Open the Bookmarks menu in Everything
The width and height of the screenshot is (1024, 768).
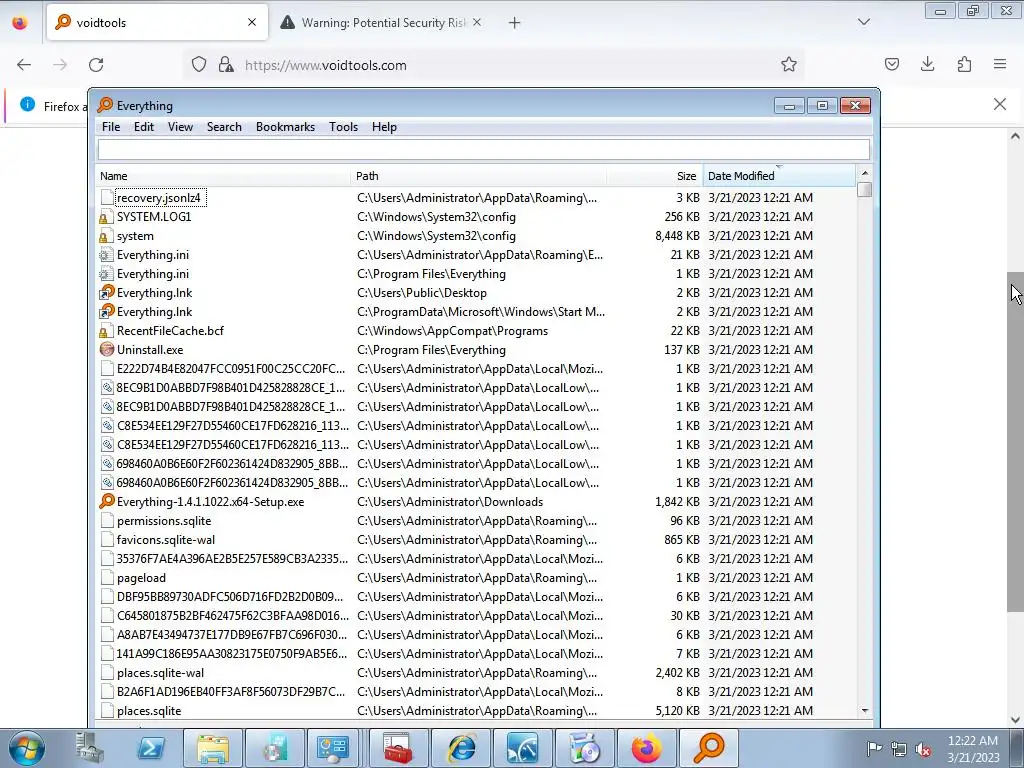pyautogui.click(x=285, y=127)
